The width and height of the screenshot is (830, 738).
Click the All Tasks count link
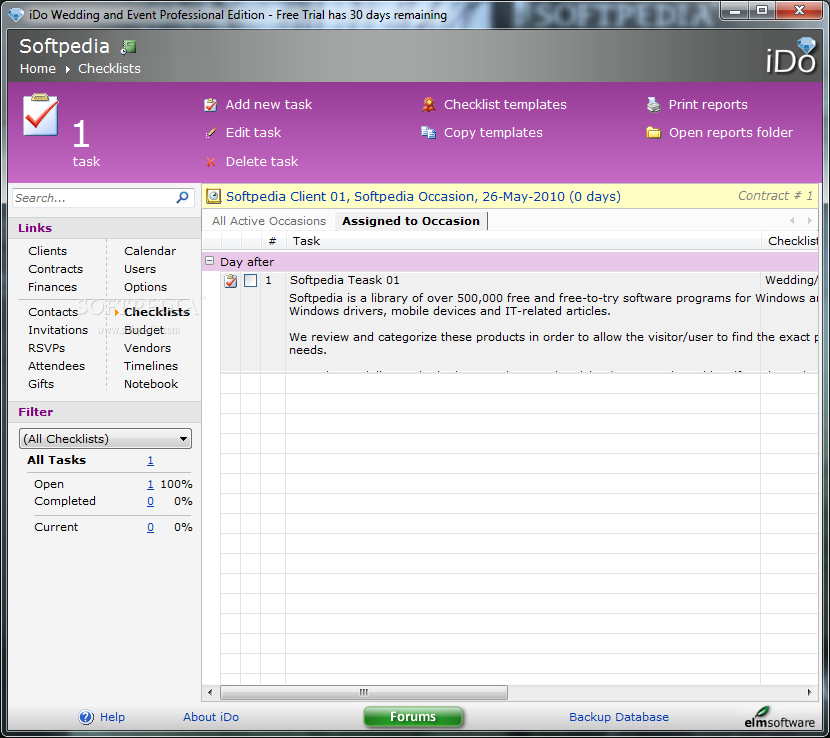click(x=150, y=460)
